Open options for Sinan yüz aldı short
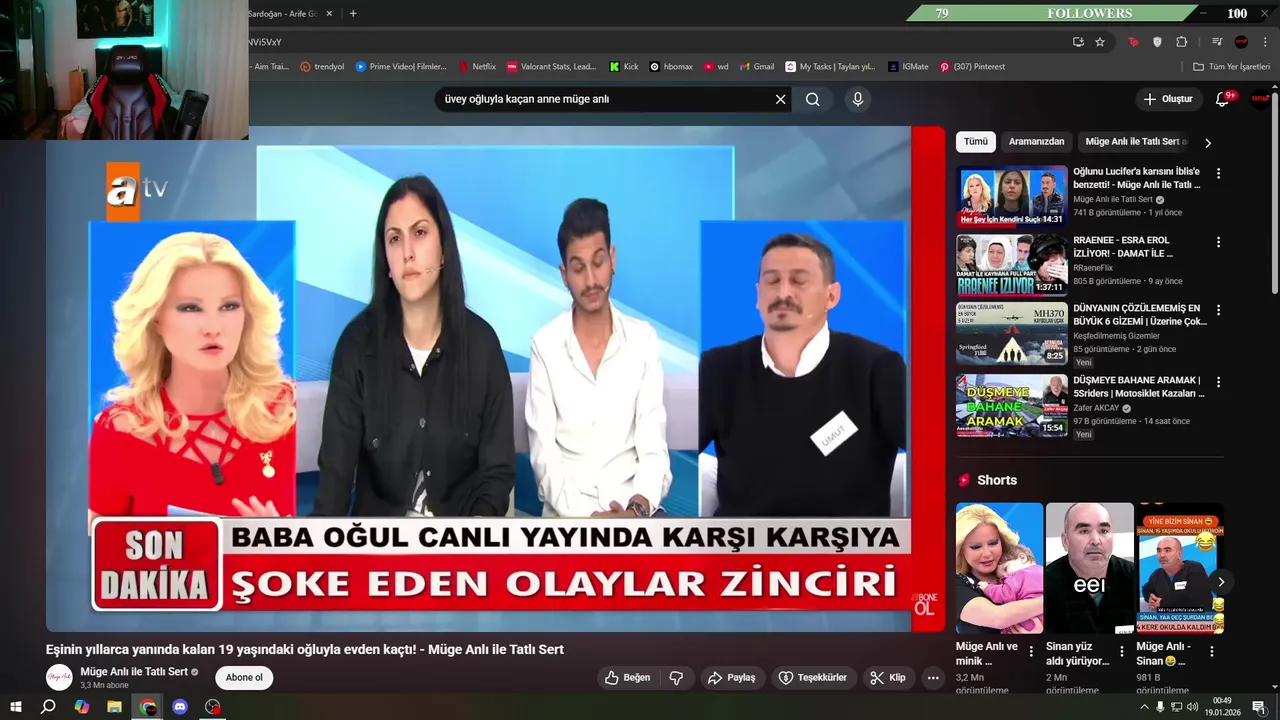 pos(1121,651)
